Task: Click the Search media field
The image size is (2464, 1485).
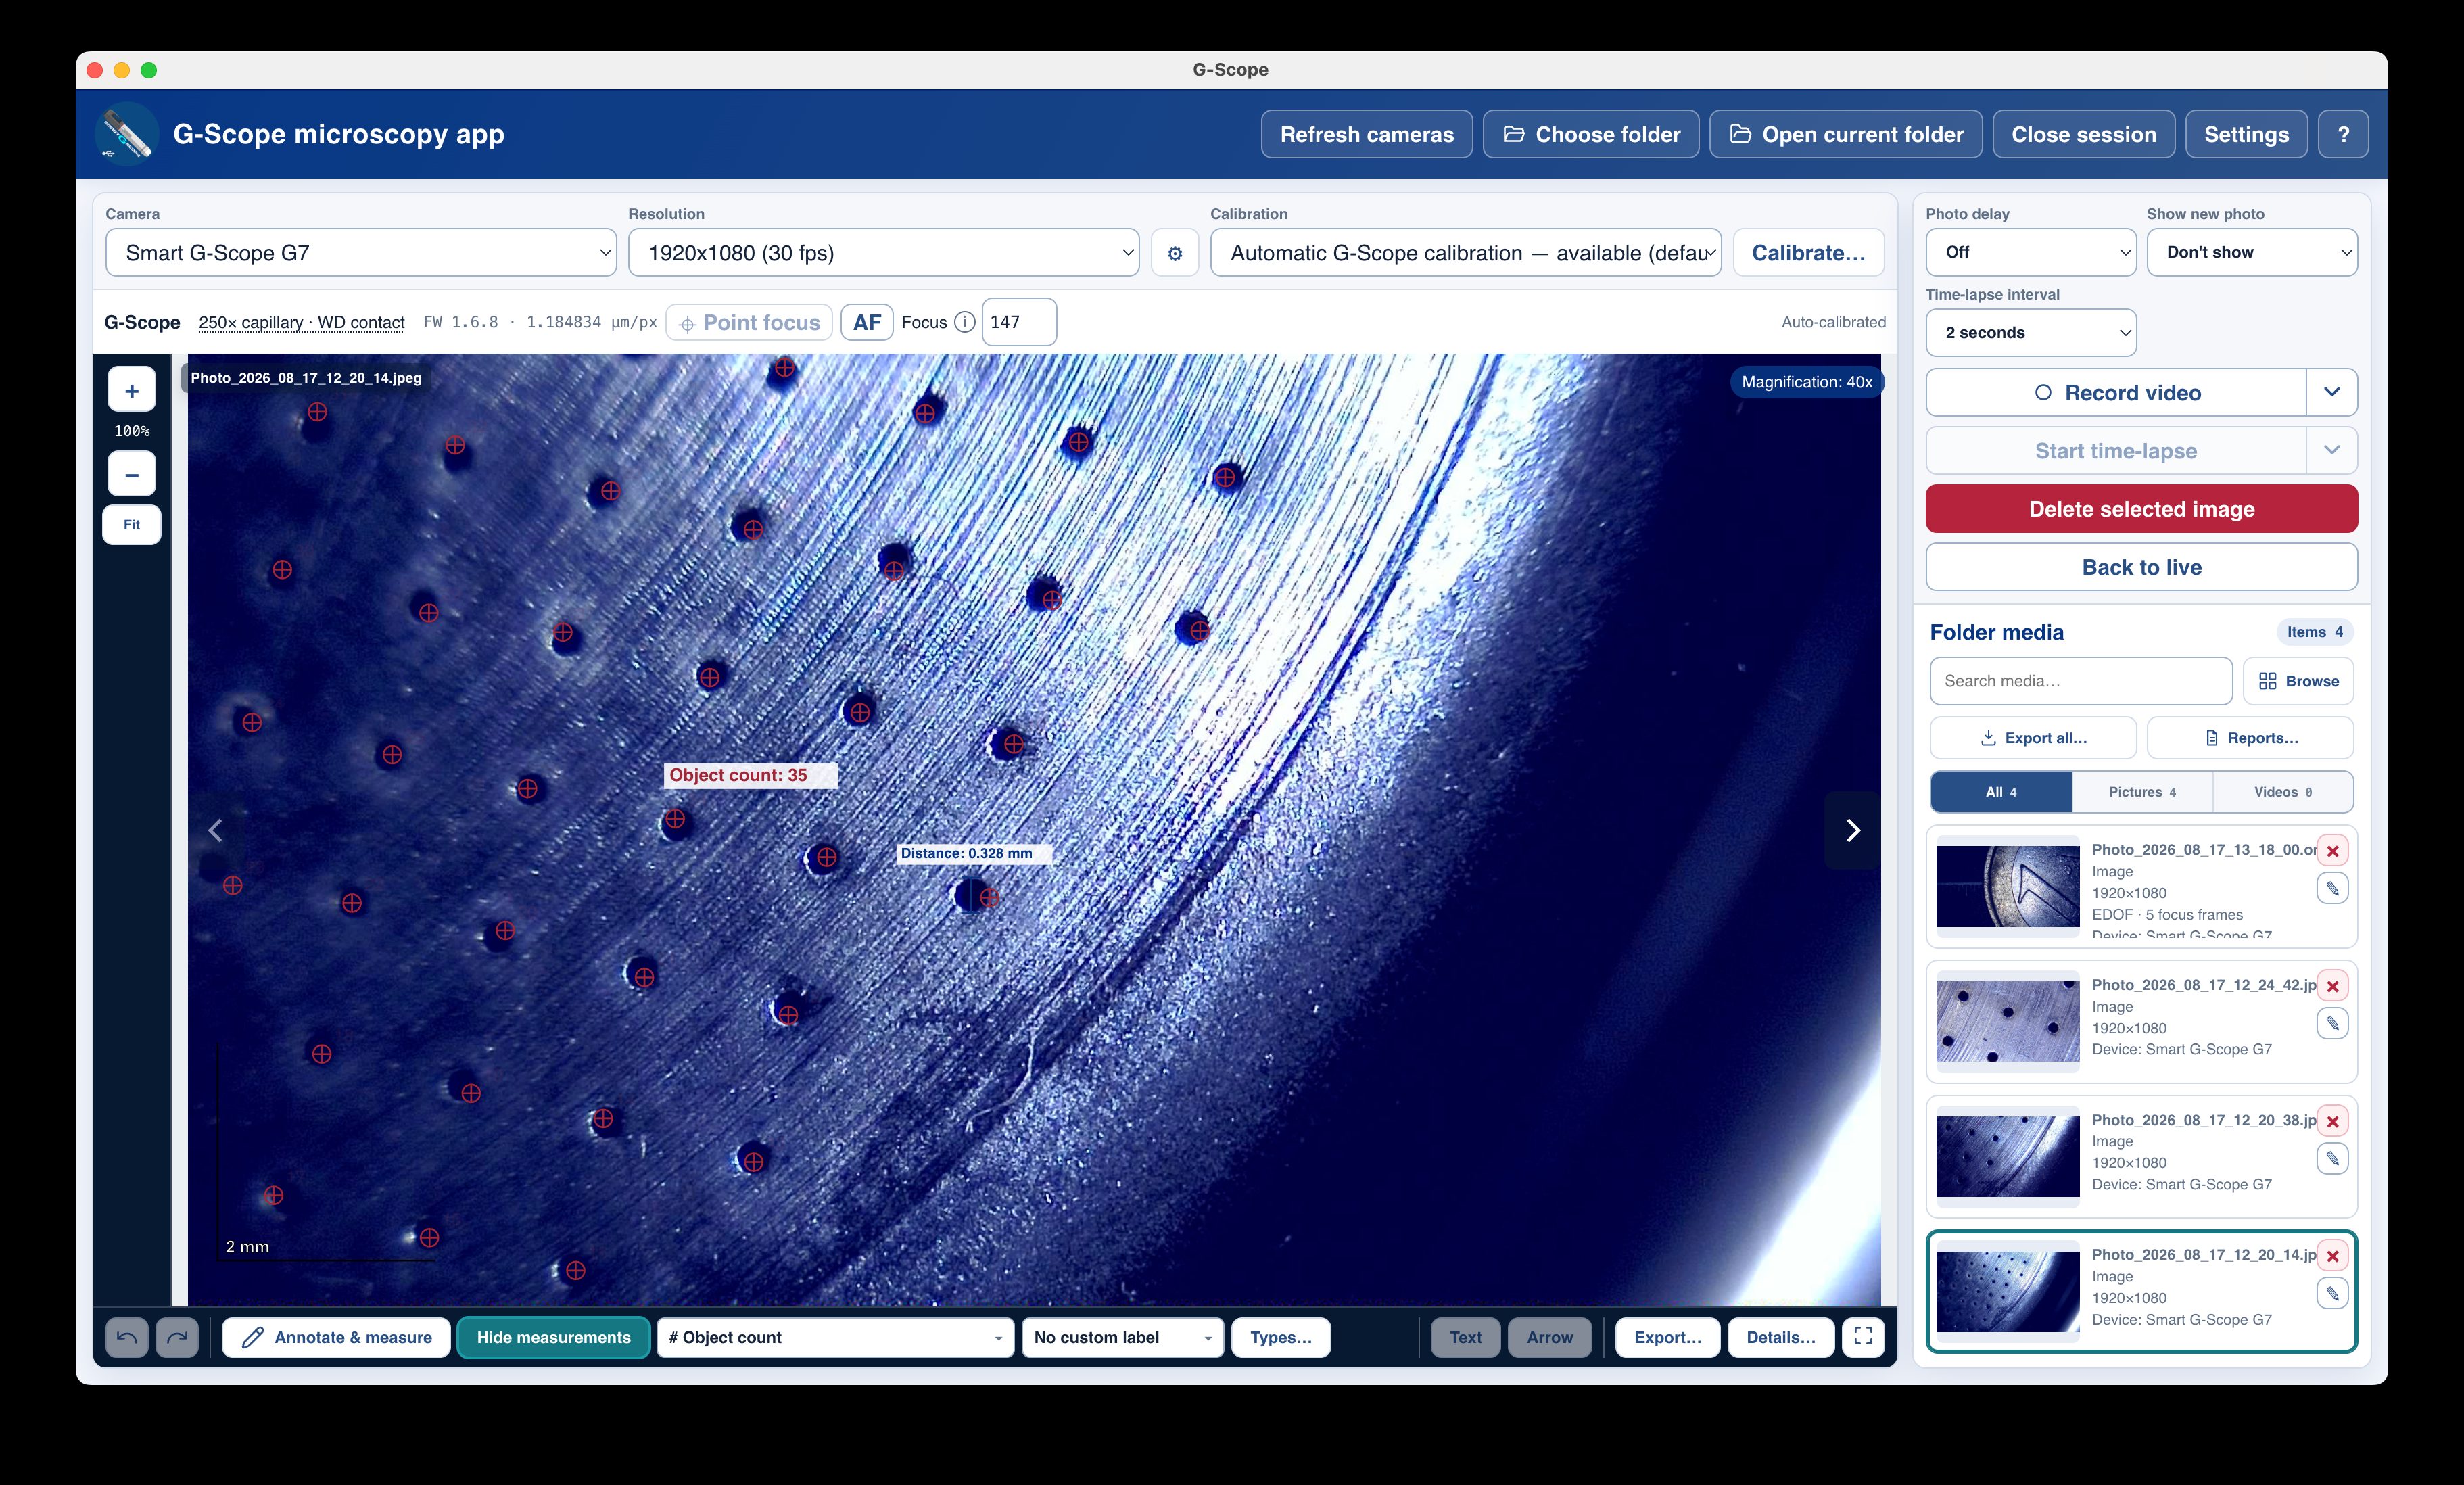Action: click(2081, 681)
